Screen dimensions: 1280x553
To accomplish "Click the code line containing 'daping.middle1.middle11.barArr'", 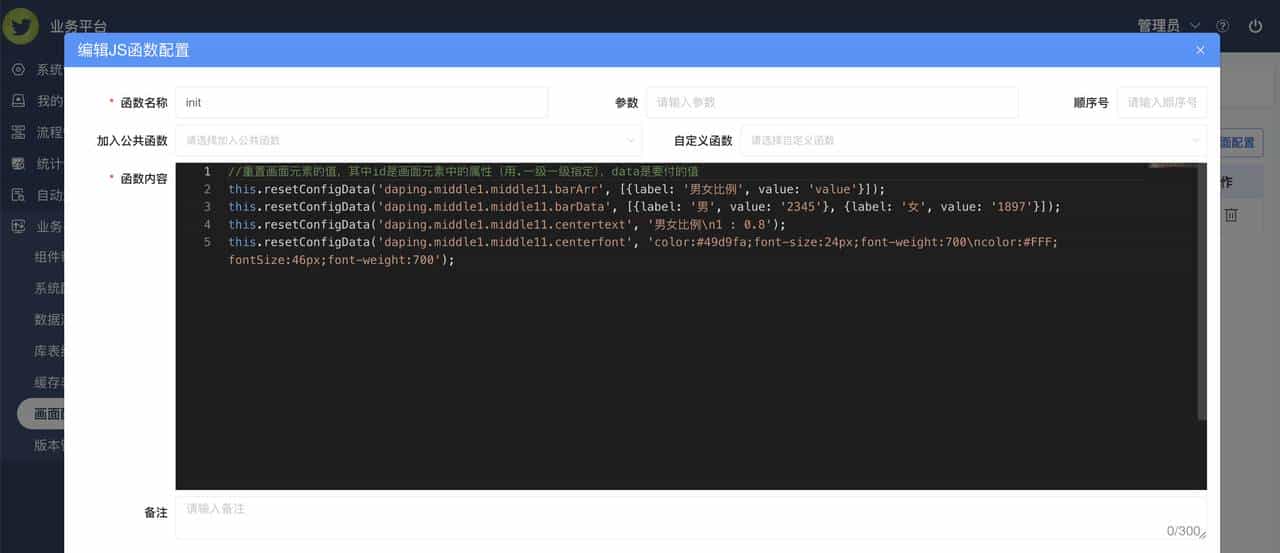I will click(557, 189).
